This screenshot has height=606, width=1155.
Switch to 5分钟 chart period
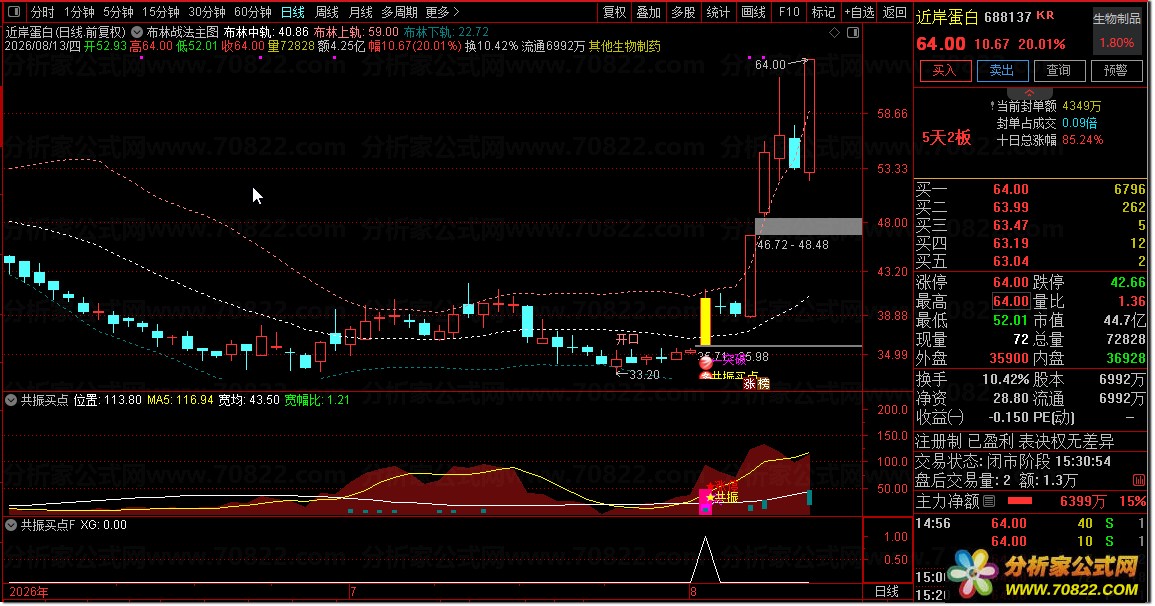[118, 12]
